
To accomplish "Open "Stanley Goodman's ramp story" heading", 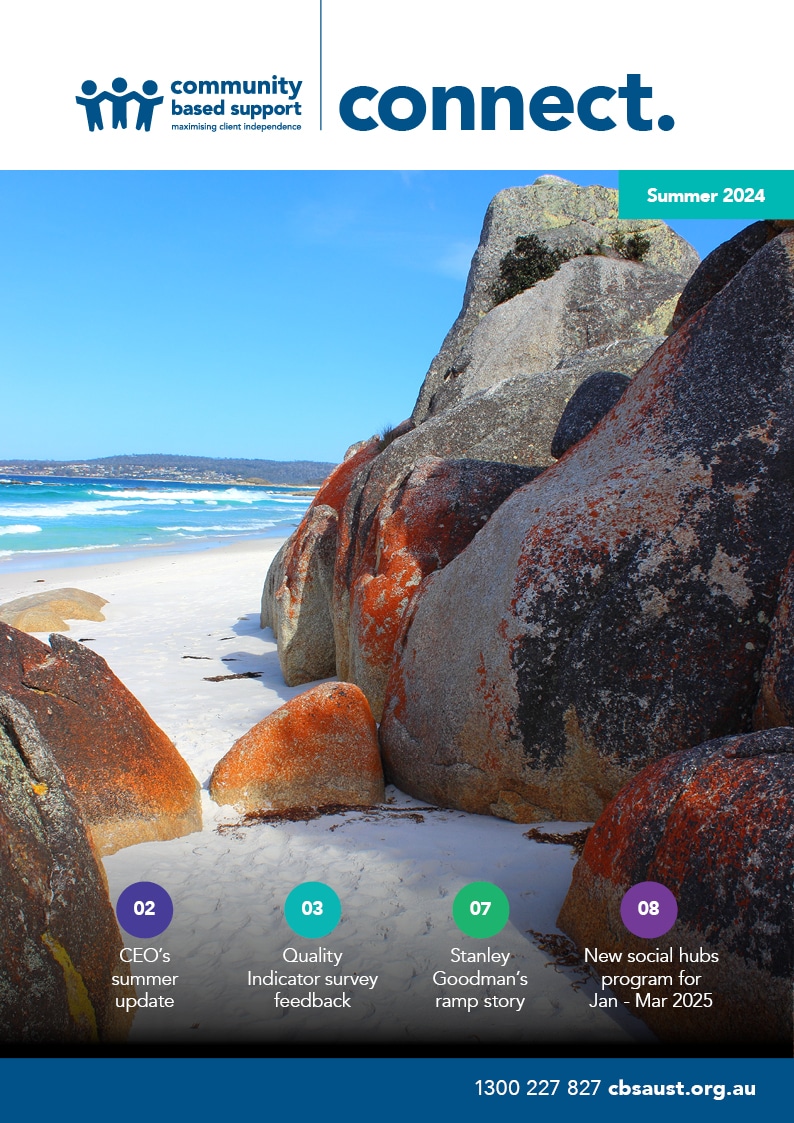I will click(x=480, y=978).
